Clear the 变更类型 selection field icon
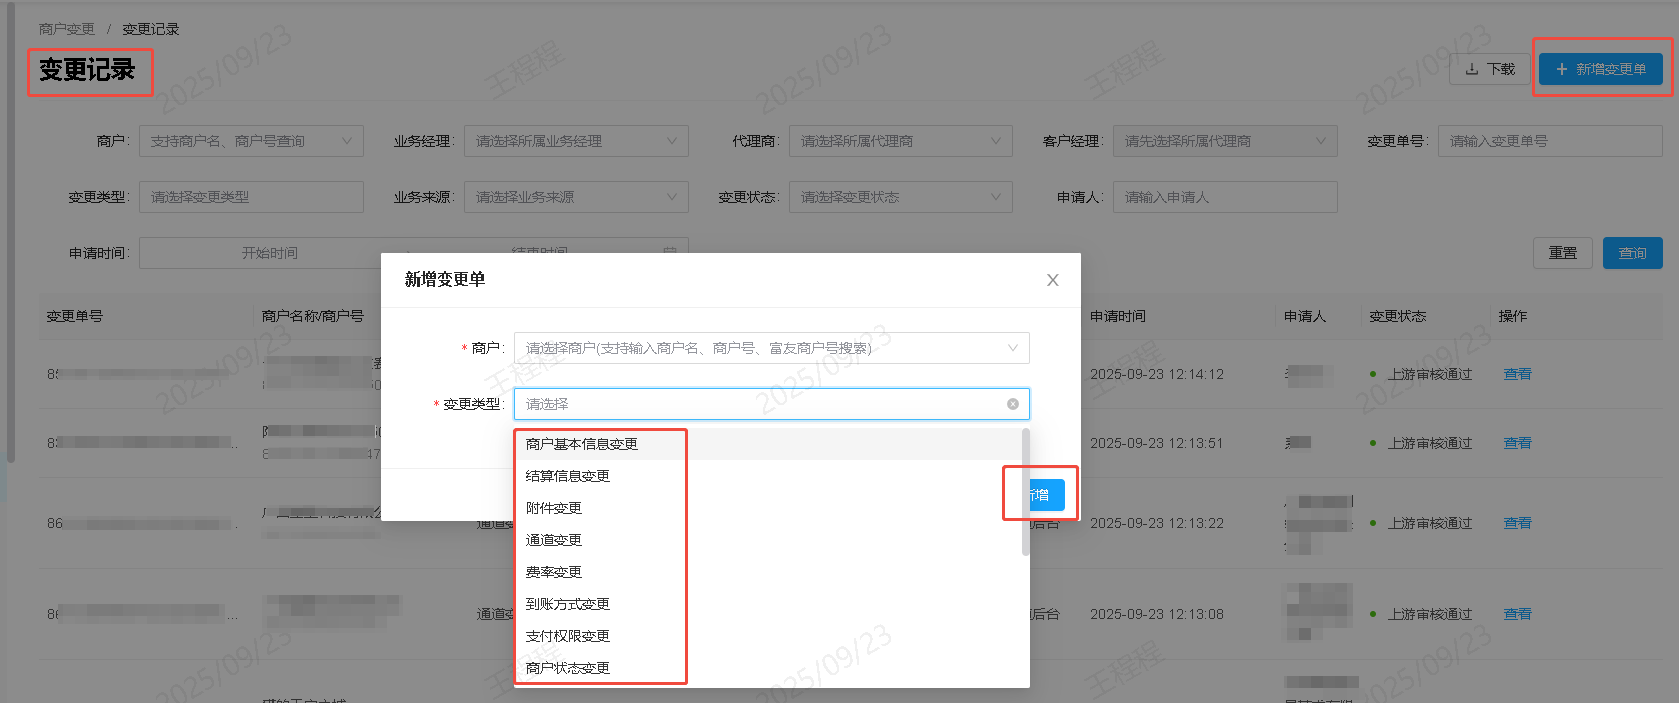 pyautogui.click(x=1012, y=404)
